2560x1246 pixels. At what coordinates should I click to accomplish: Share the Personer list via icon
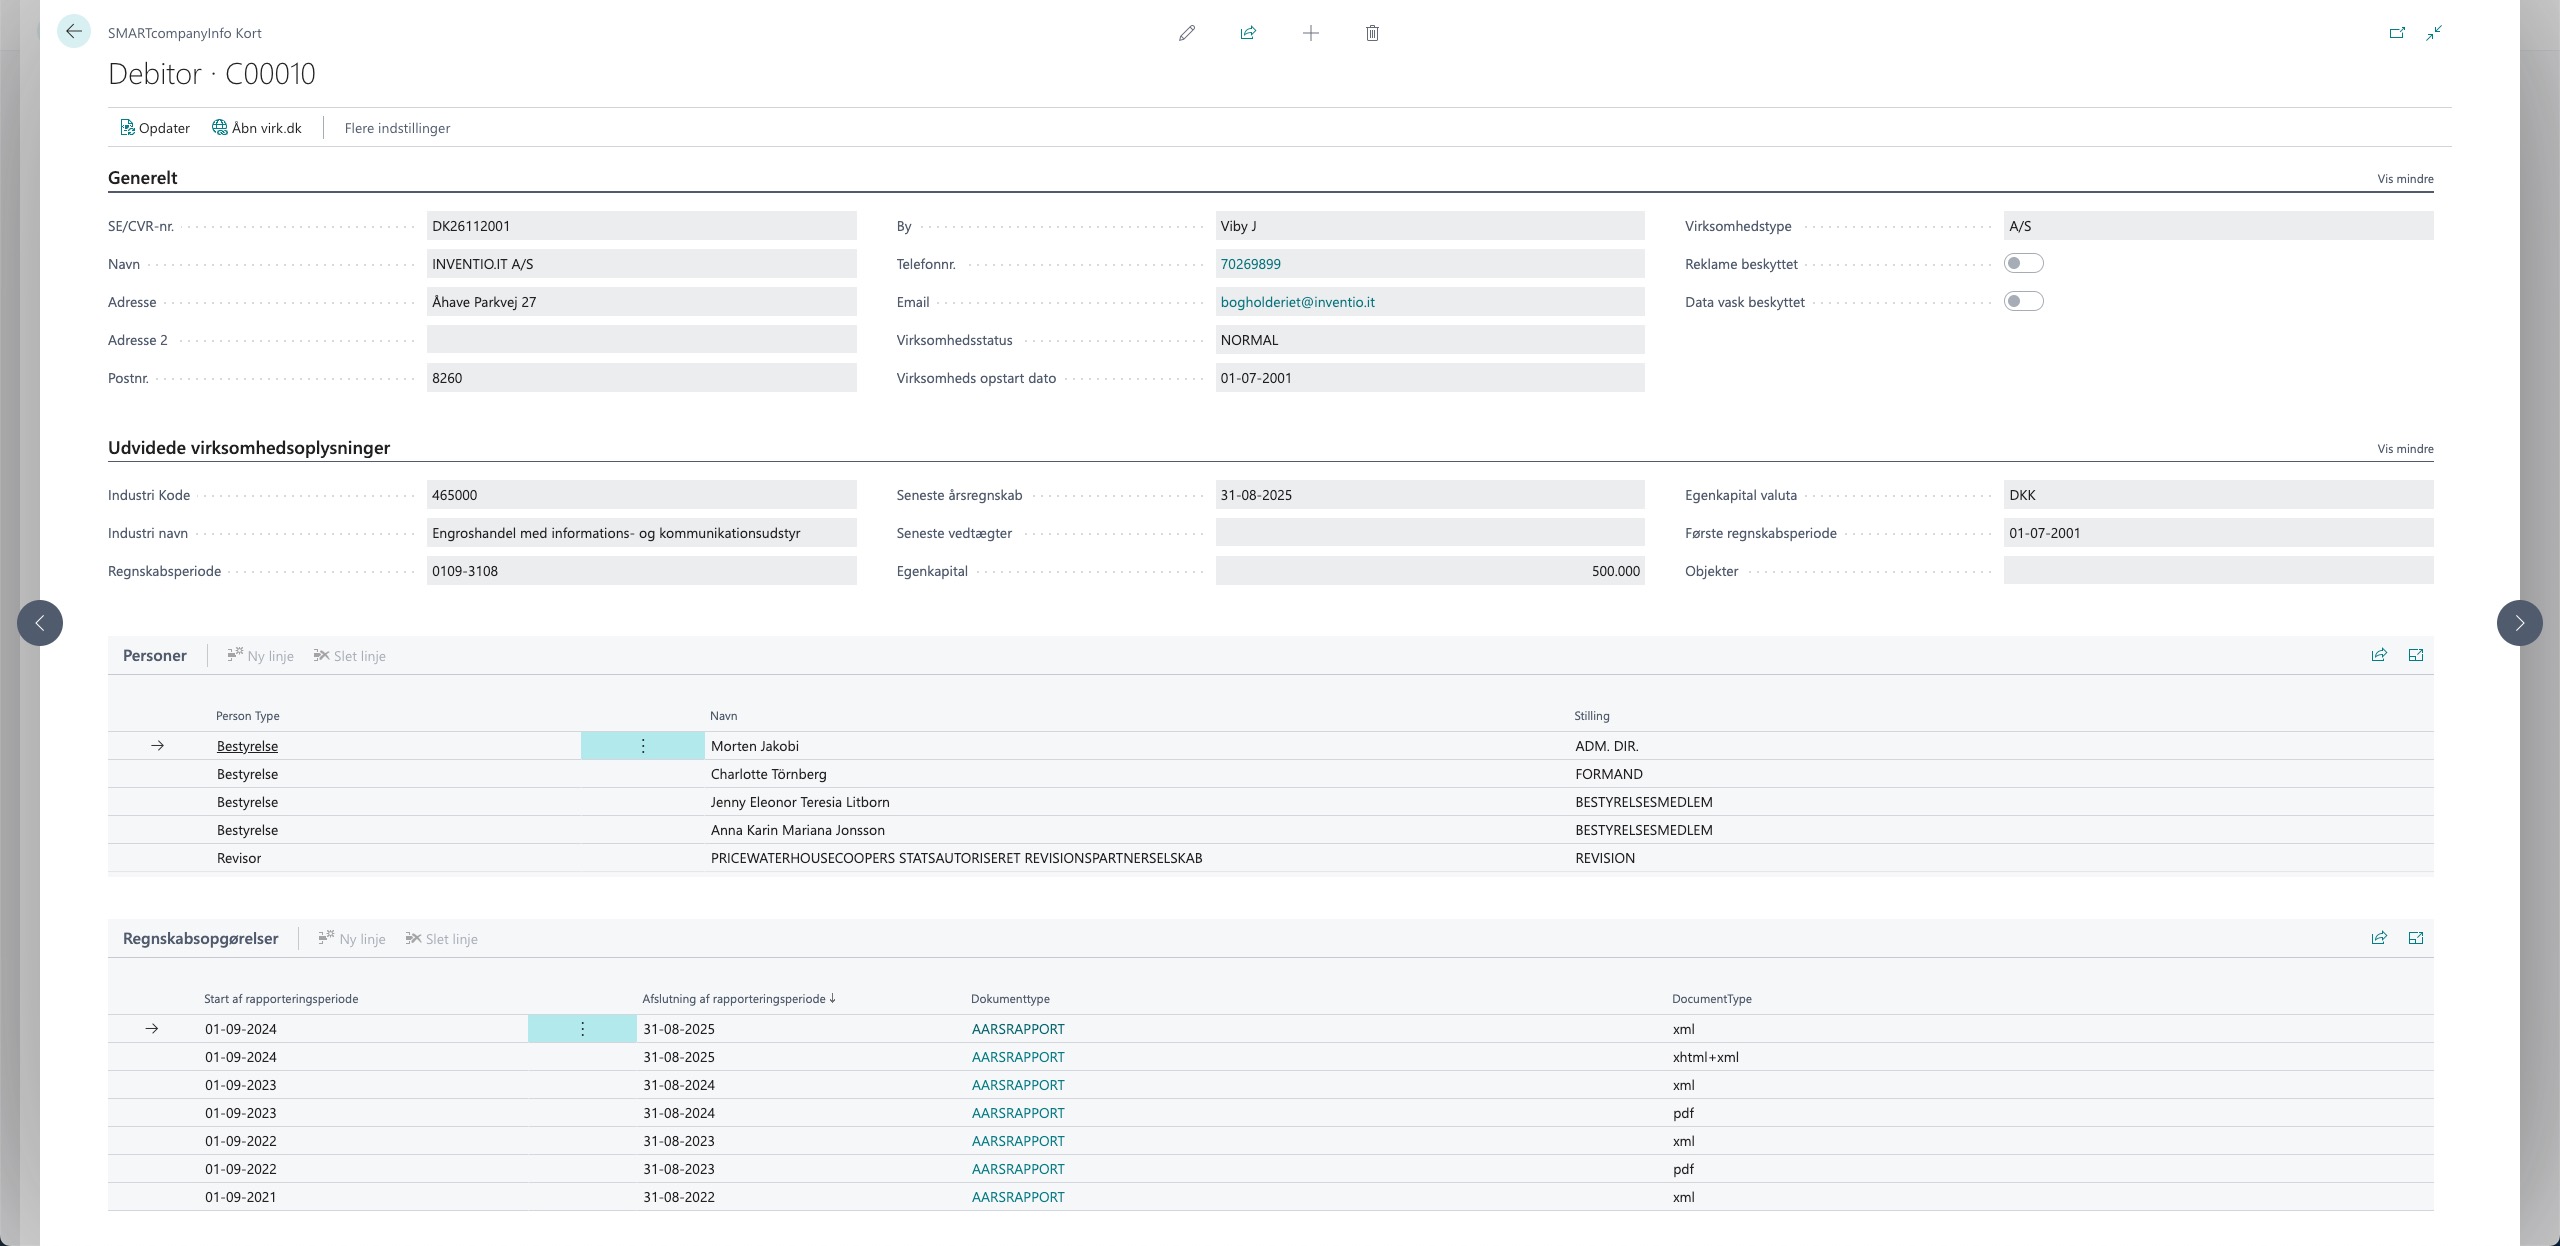point(2379,655)
